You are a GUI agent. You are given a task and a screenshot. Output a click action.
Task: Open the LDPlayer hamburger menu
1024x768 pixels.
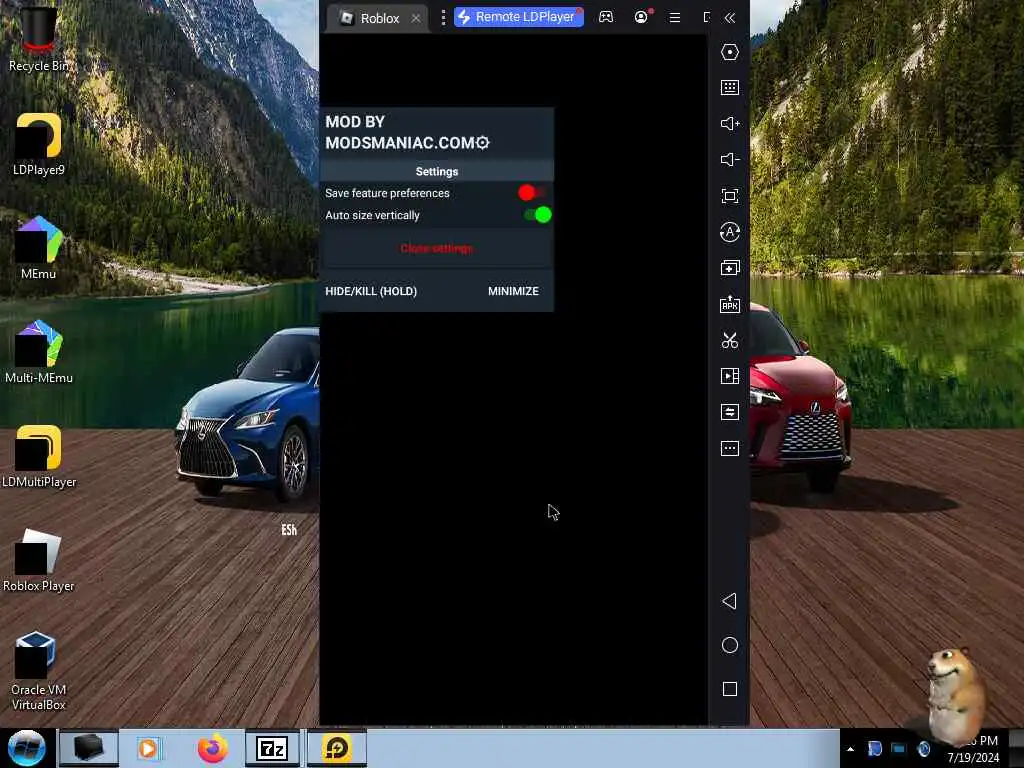675,18
